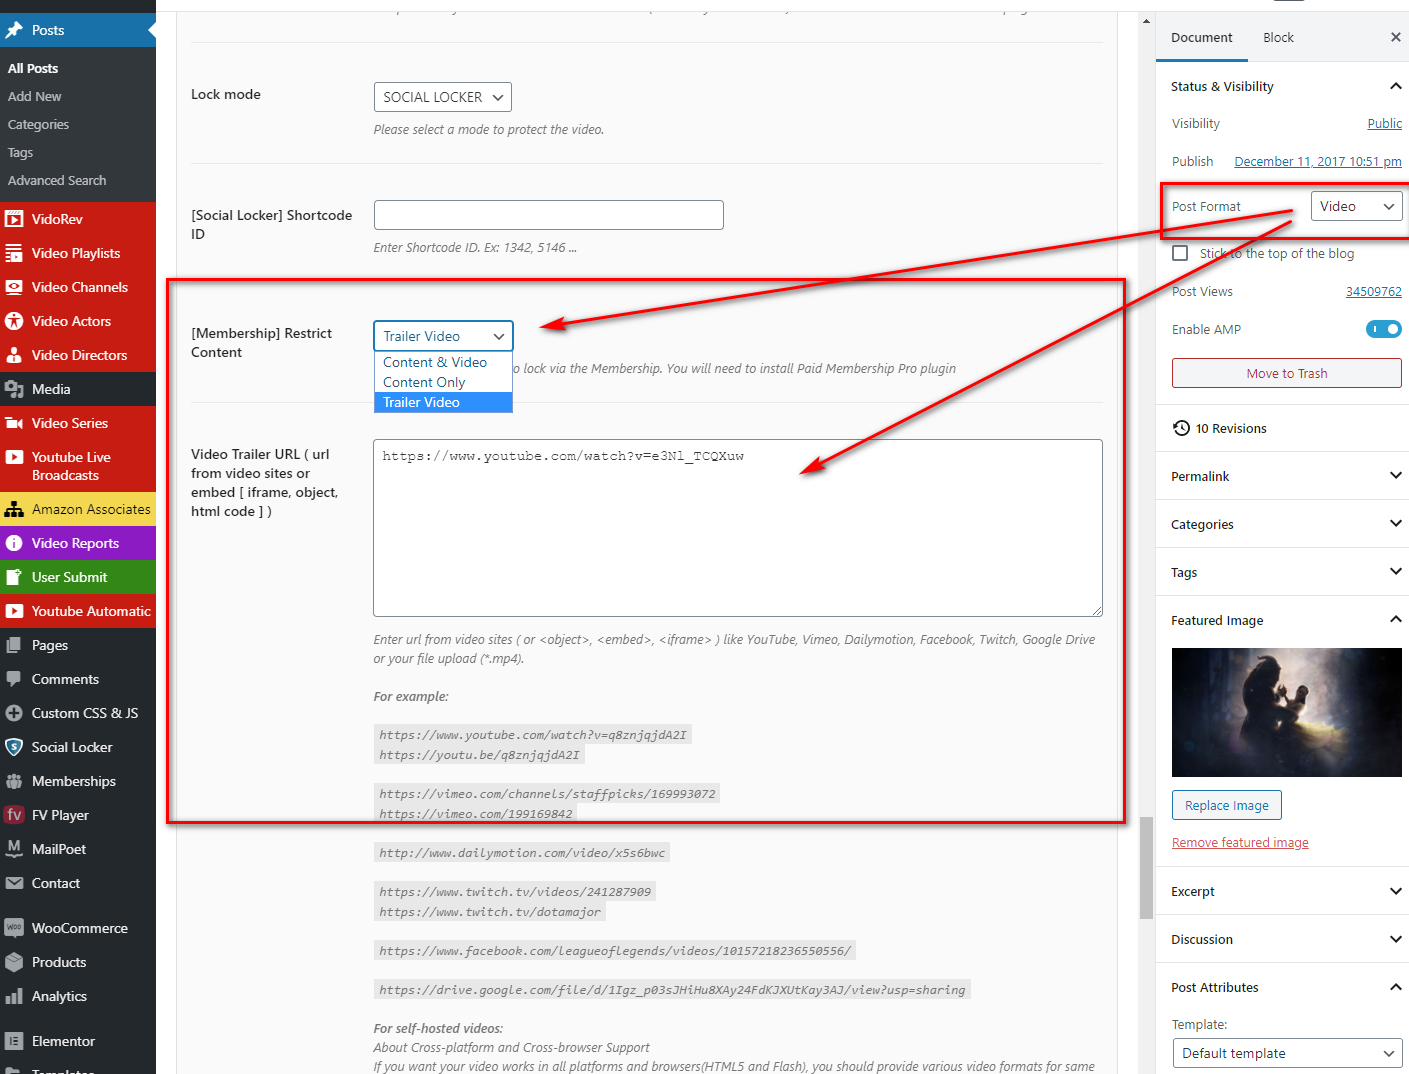Click the revisions clock icon
This screenshot has width=1409, height=1074.
pos(1181,428)
